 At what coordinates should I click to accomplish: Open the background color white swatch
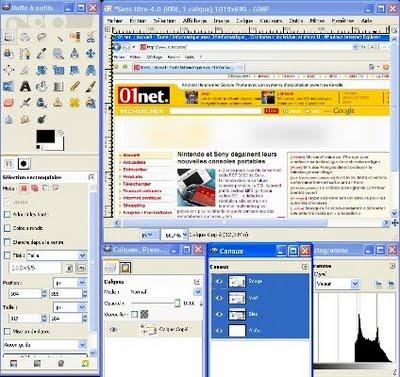(60, 145)
